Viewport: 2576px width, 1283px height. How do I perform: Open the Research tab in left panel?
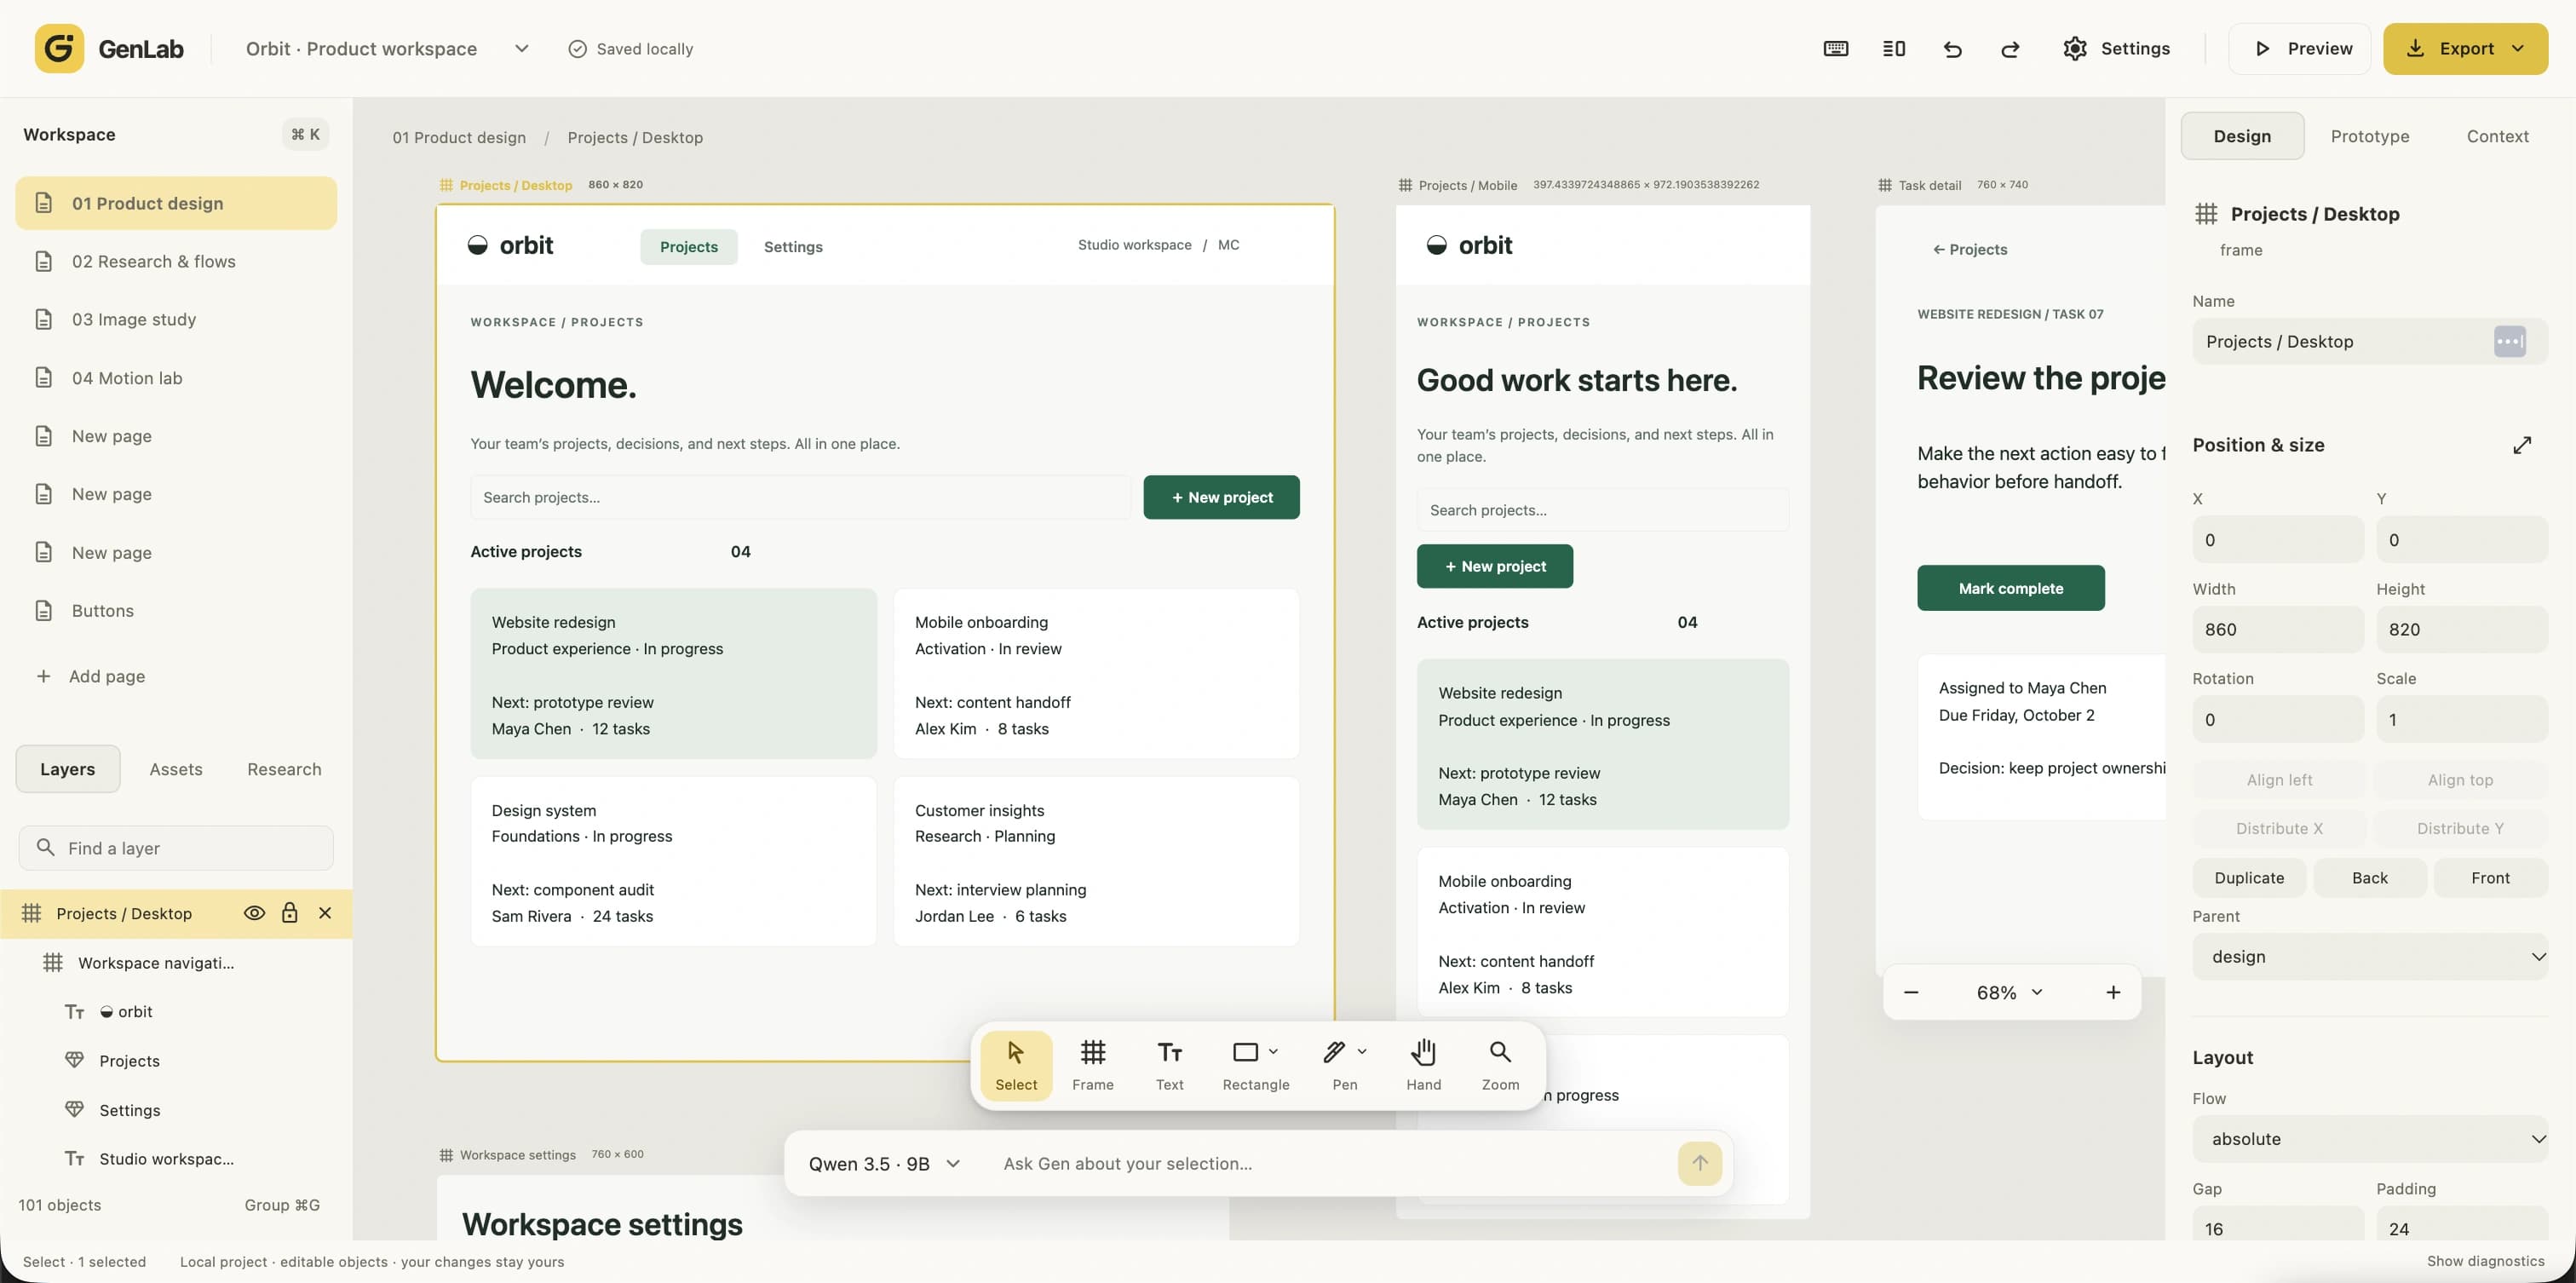tap(284, 769)
